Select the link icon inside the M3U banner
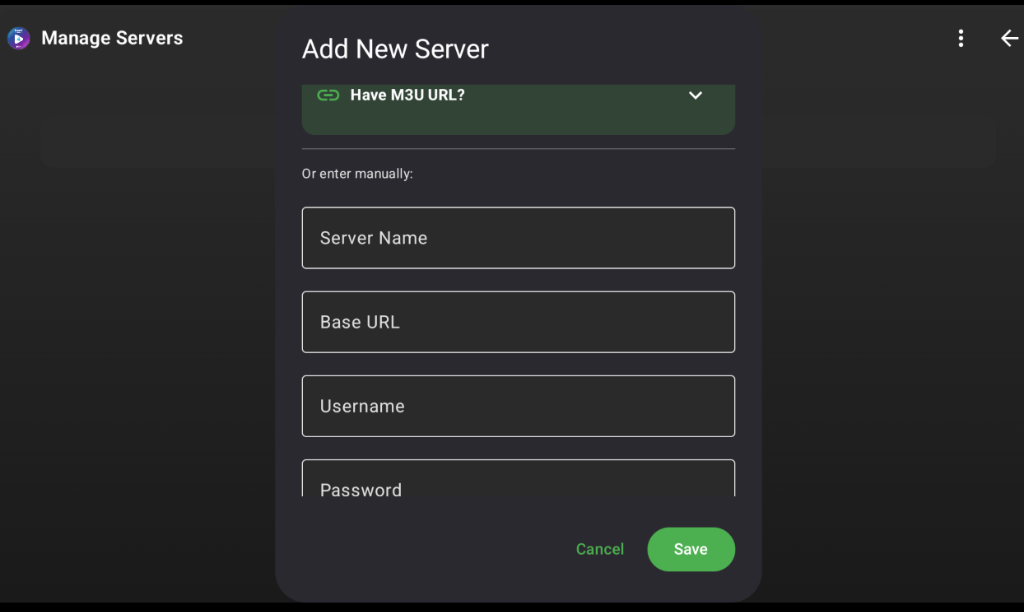The image size is (1024, 612). 329,95
